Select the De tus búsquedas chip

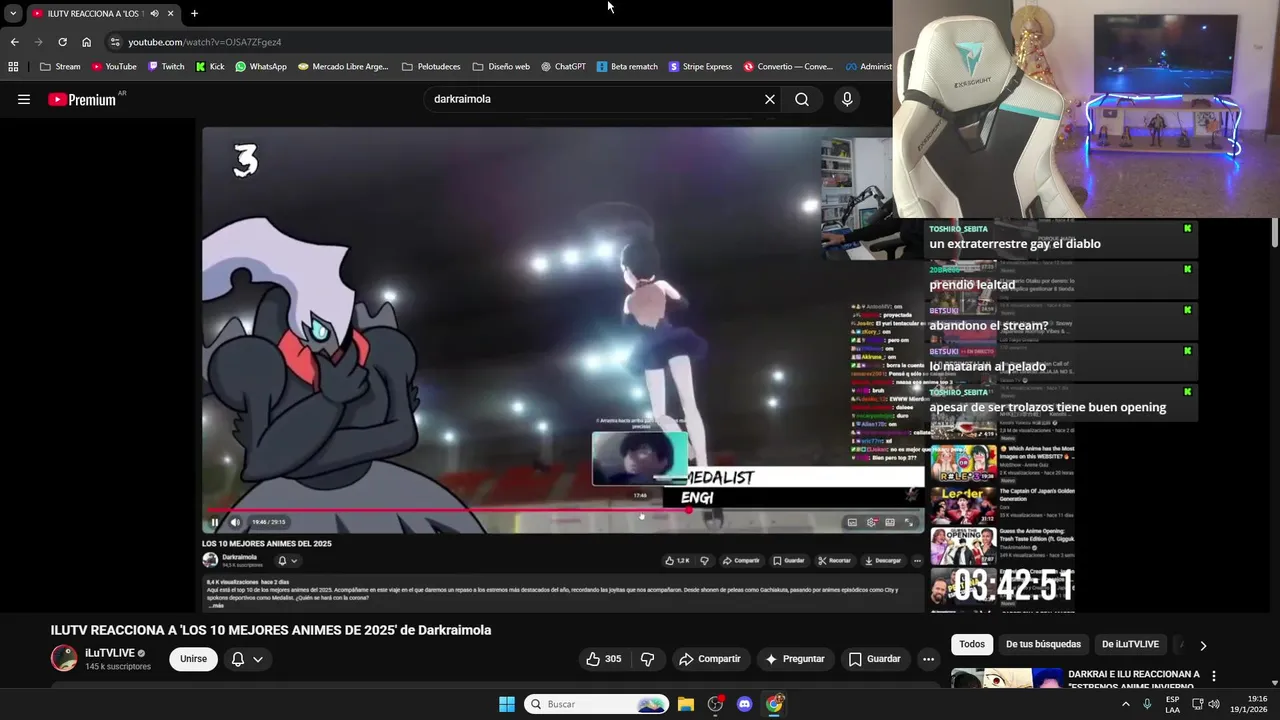1043,644
